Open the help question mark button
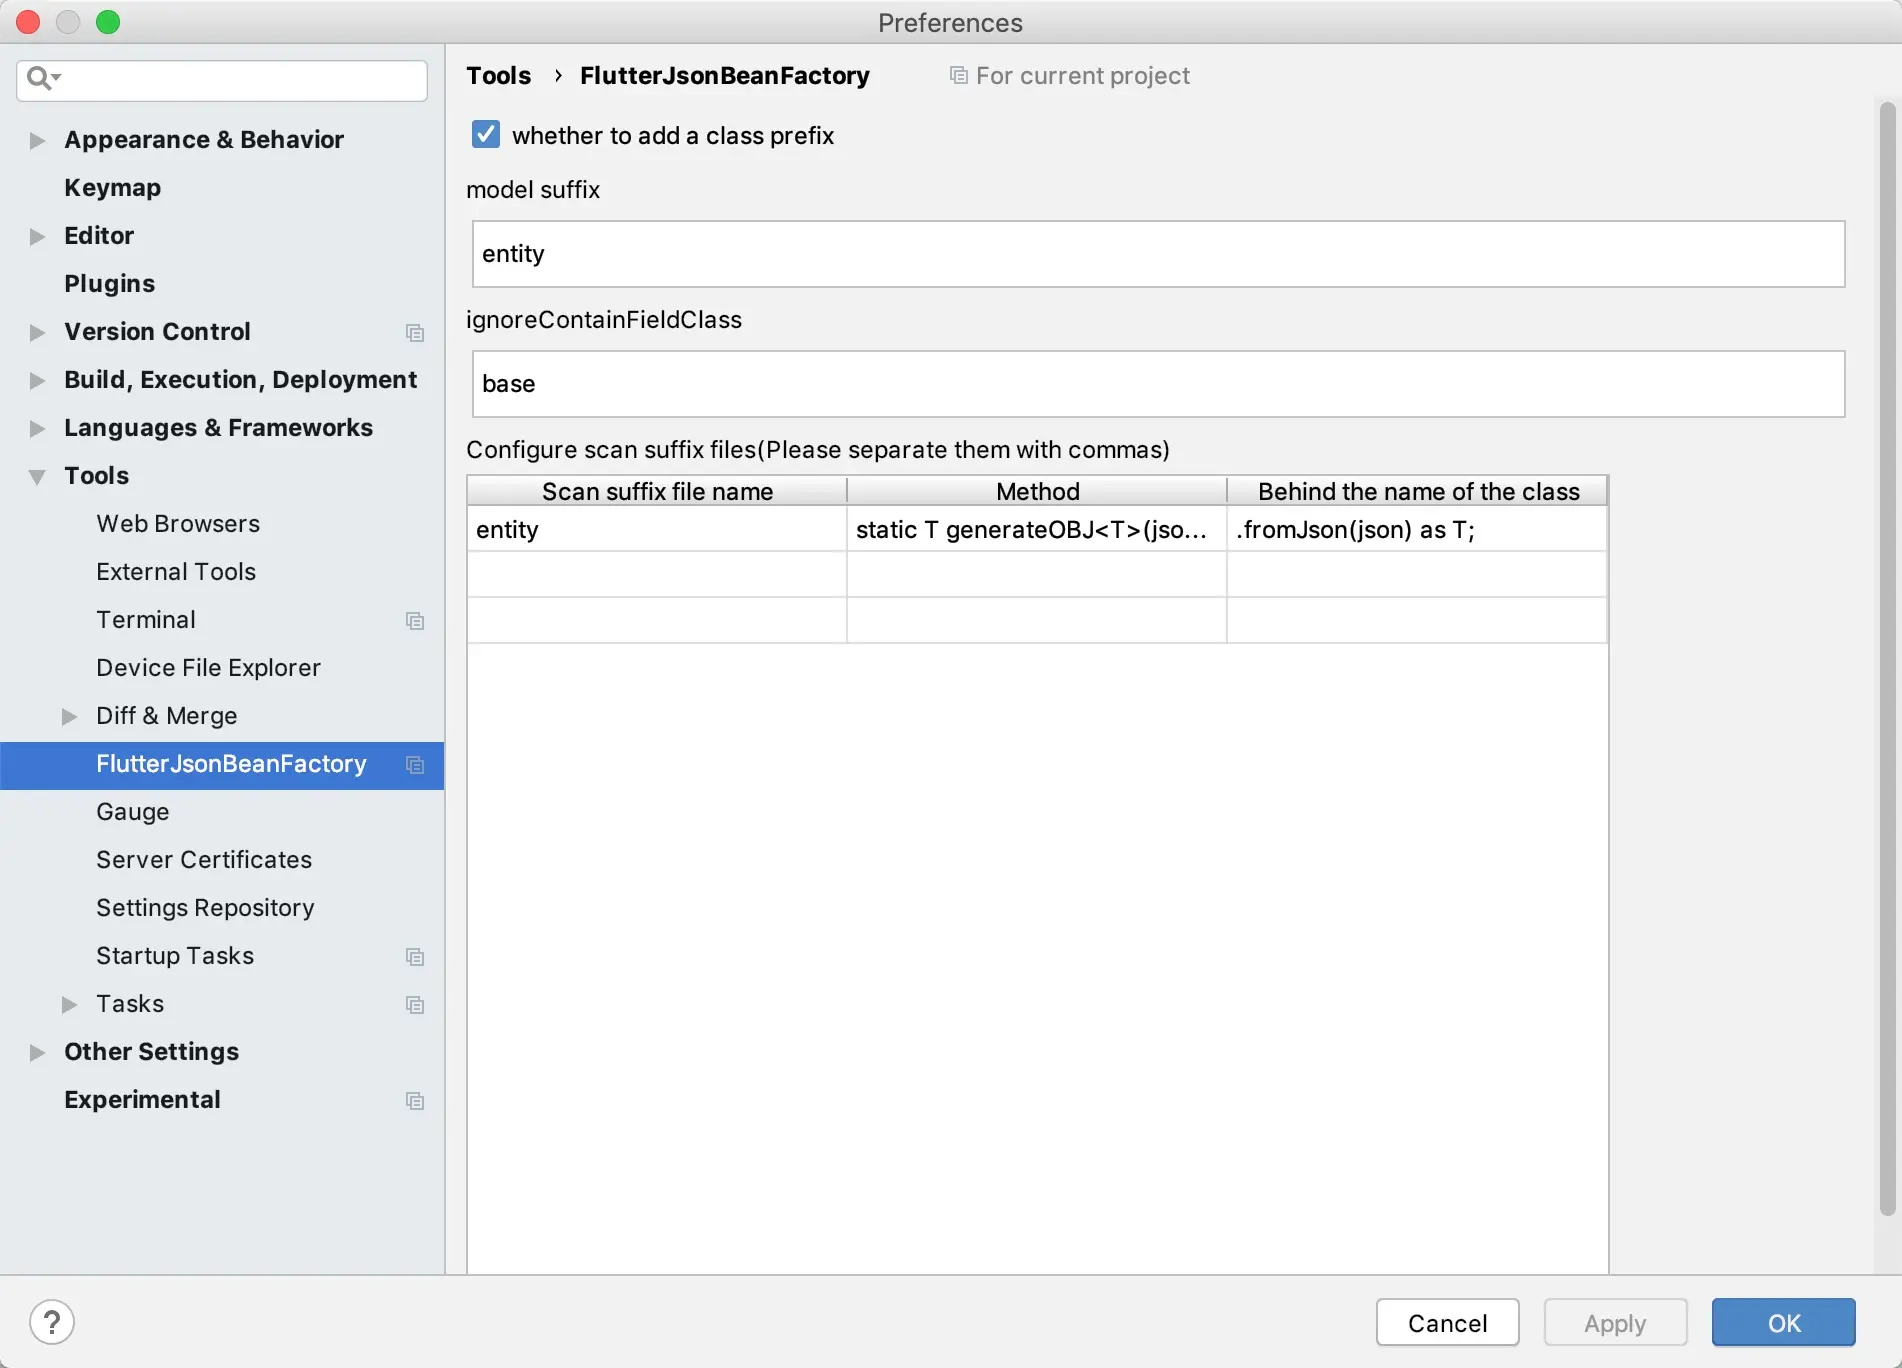This screenshot has width=1902, height=1368. [52, 1322]
